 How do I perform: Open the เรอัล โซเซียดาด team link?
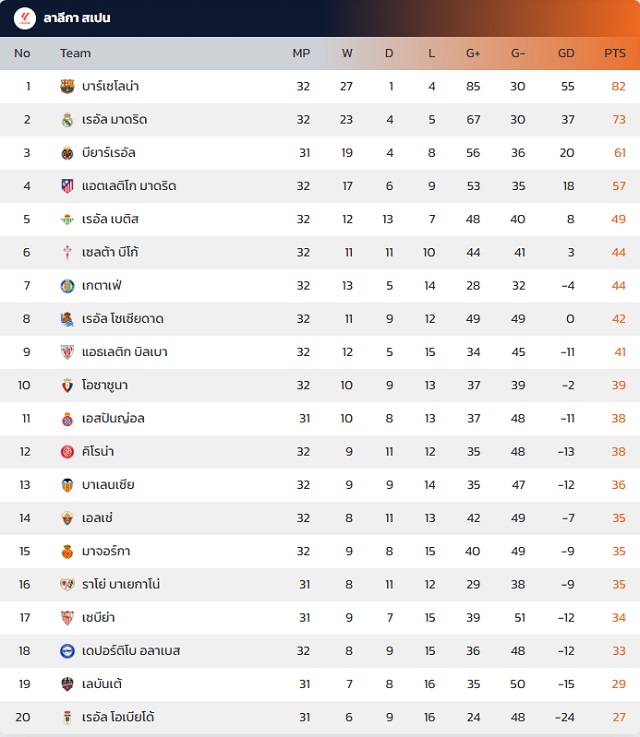pos(122,319)
